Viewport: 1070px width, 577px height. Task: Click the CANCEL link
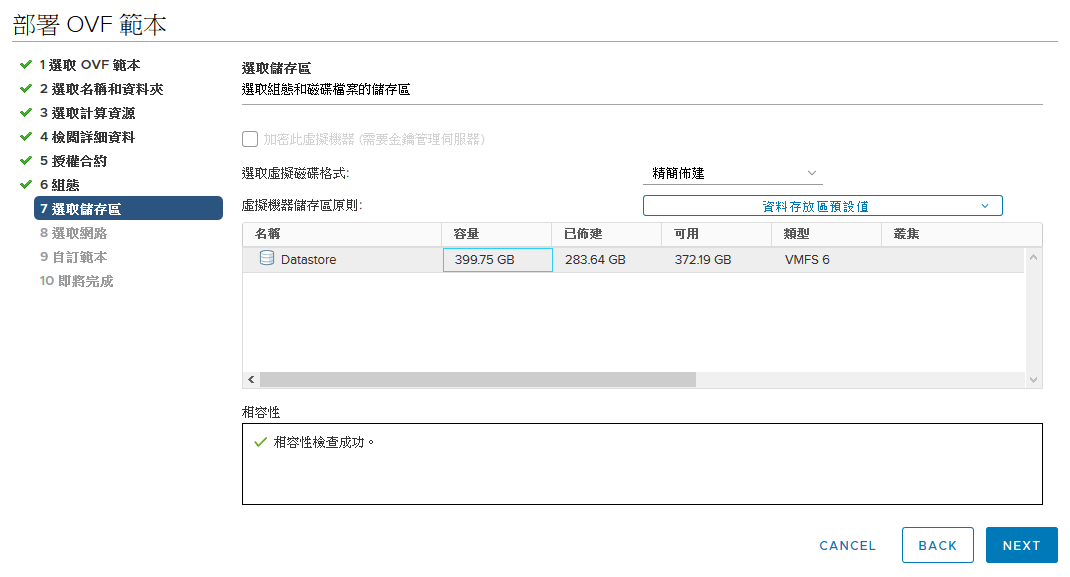(x=847, y=546)
